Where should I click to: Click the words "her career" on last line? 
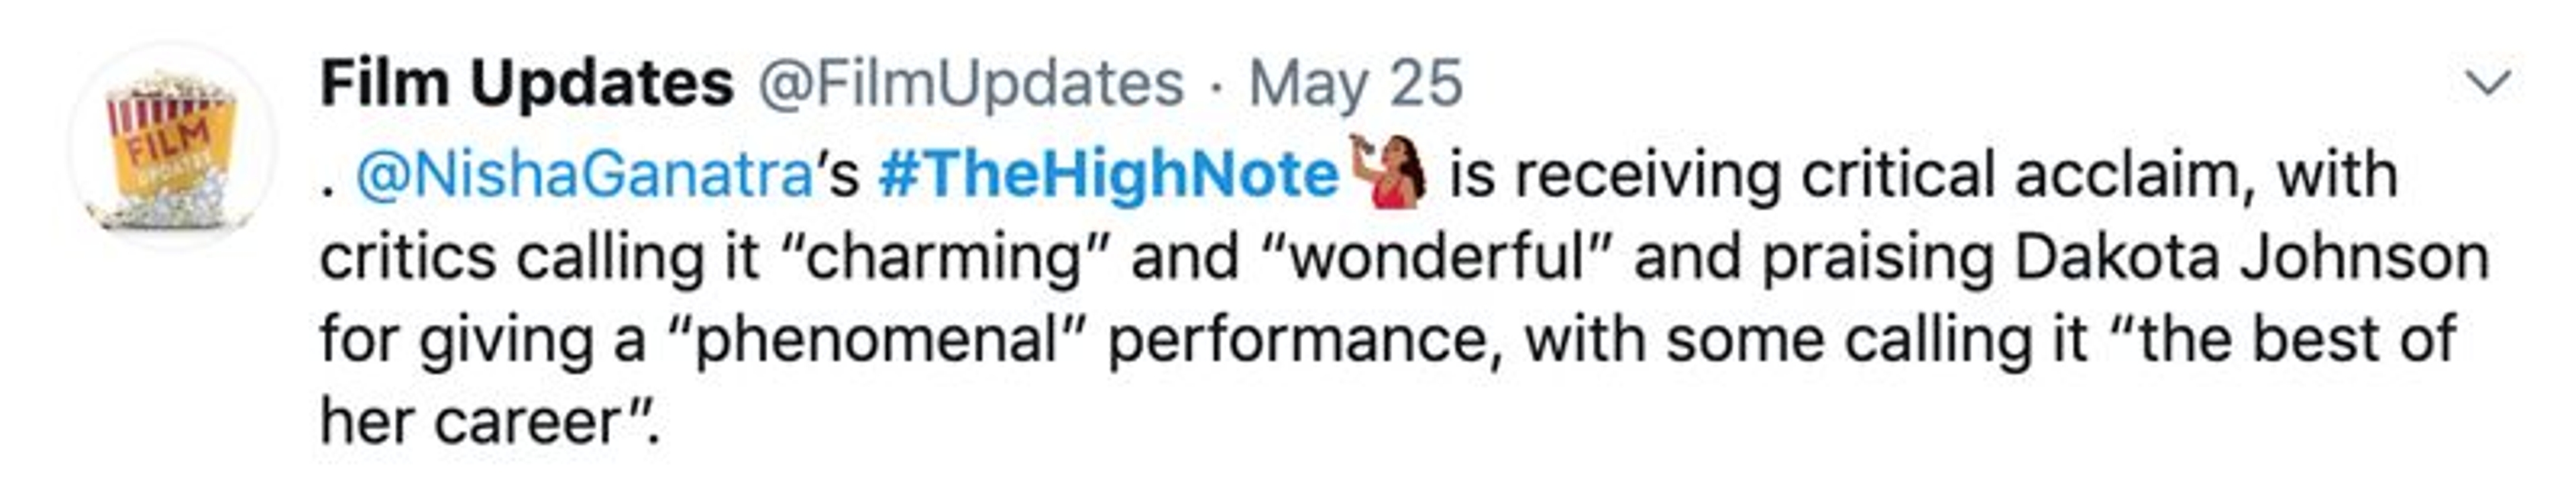tap(470, 422)
